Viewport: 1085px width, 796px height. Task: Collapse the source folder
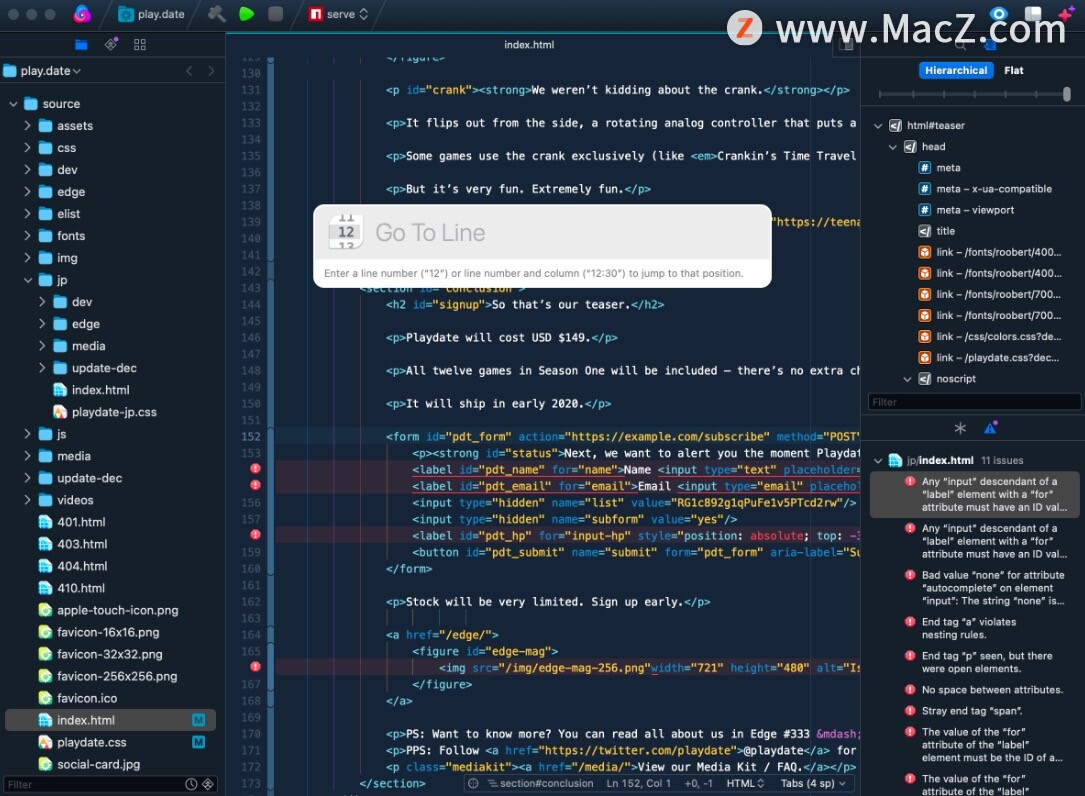pos(13,104)
